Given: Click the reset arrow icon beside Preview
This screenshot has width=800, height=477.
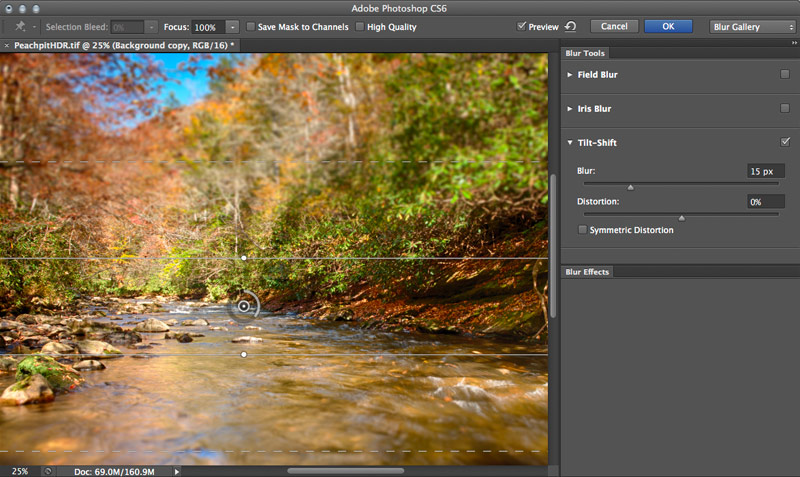Looking at the screenshot, I should [570, 26].
